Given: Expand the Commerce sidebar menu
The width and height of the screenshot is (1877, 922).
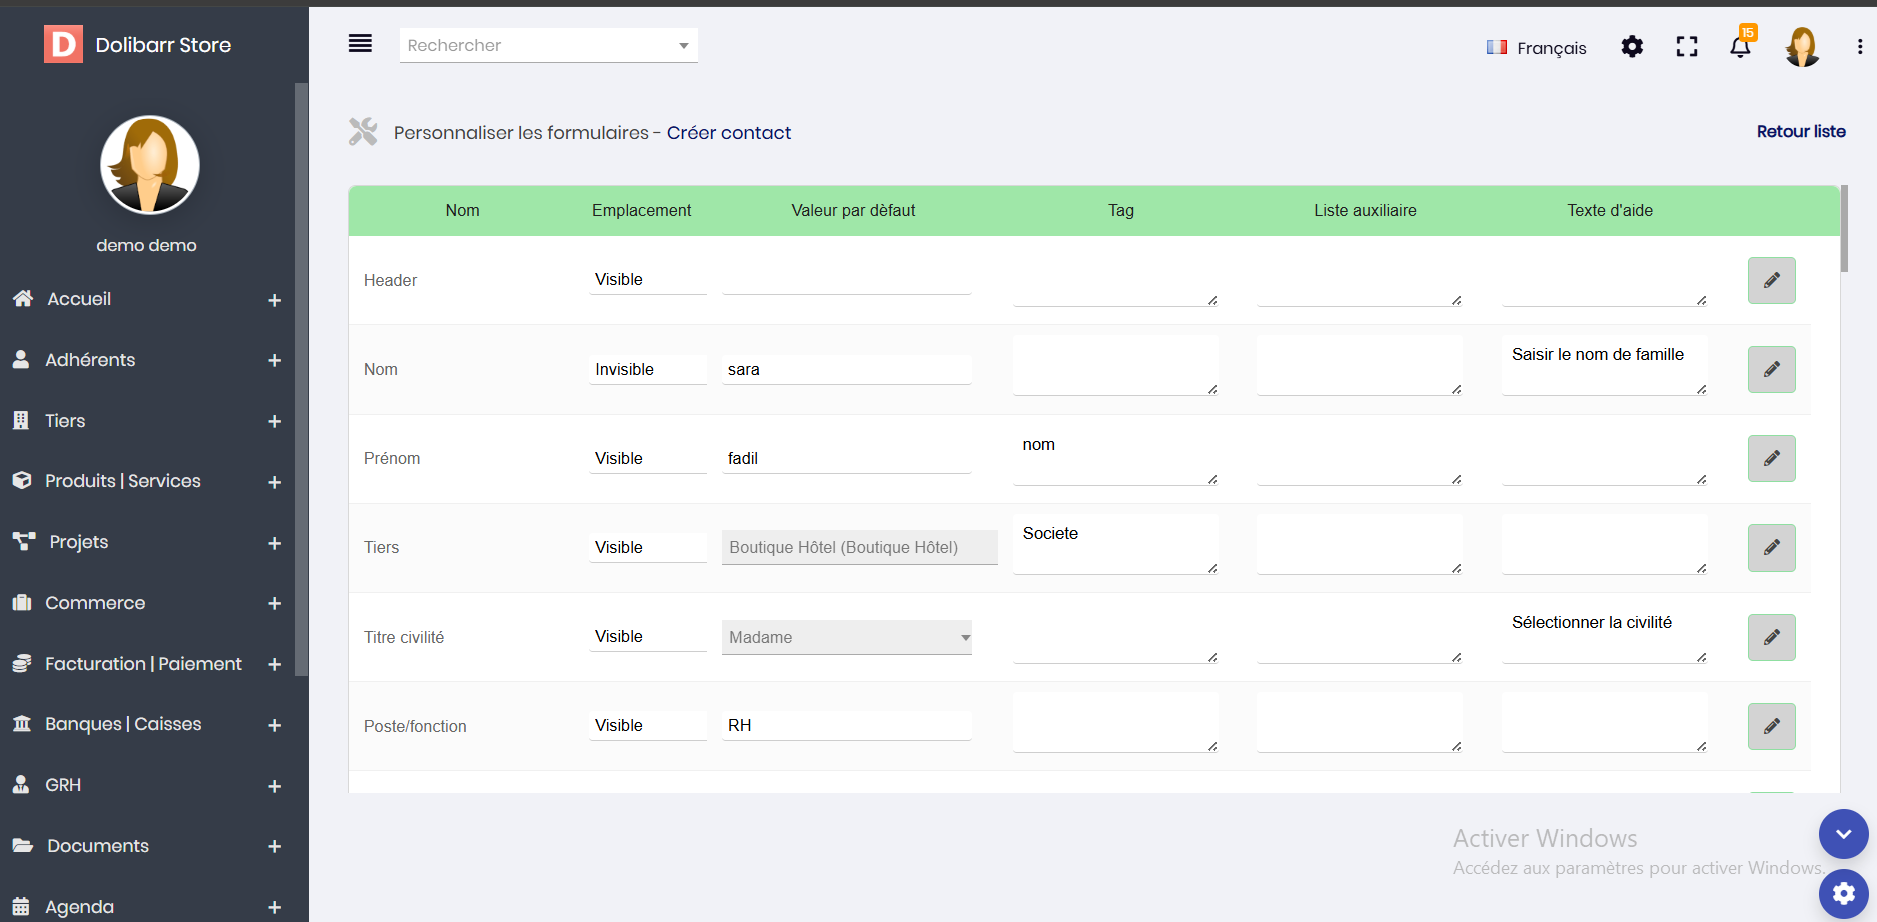Looking at the screenshot, I should click(x=274, y=604).
